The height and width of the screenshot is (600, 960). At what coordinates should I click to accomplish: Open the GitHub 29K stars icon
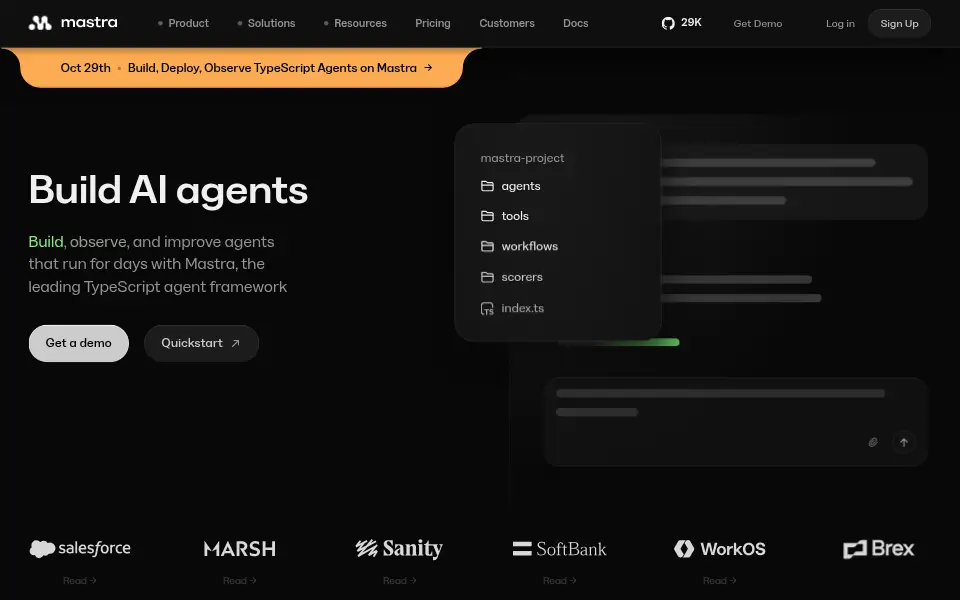coord(668,23)
